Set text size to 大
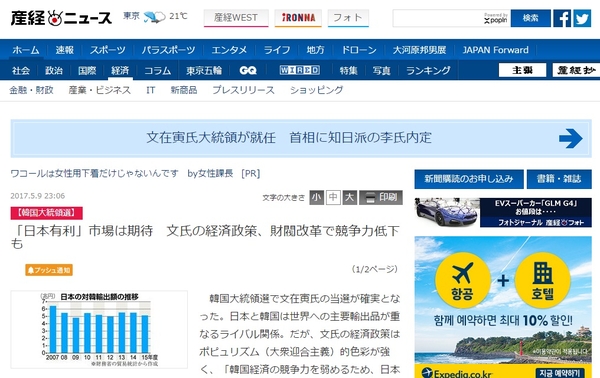Viewport: 600px width, 378px height. [x=350, y=197]
